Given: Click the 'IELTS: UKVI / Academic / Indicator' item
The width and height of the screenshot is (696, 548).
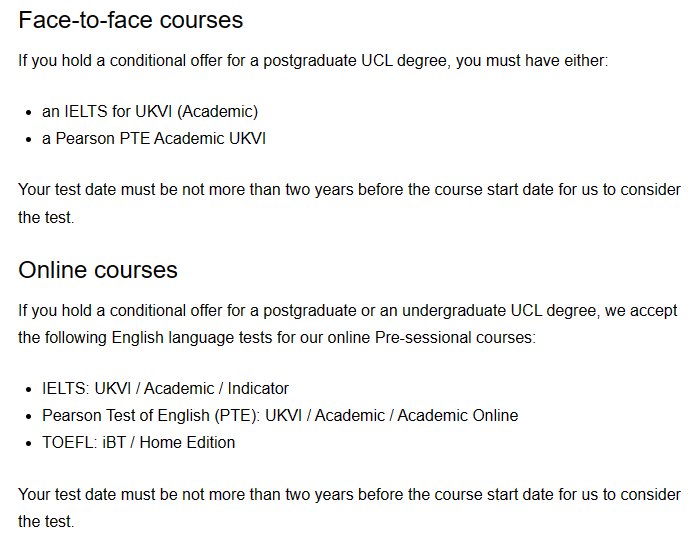Looking at the screenshot, I should click(x=165, y=388).
